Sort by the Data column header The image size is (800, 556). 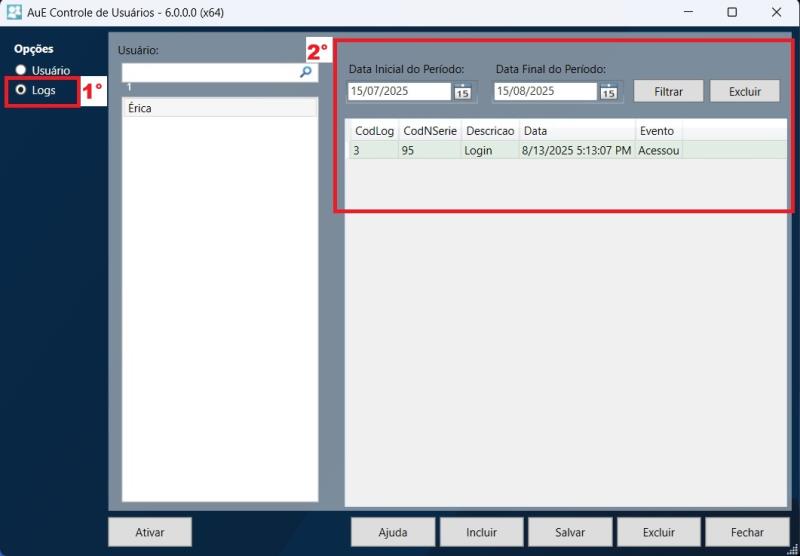click(577, 131)
